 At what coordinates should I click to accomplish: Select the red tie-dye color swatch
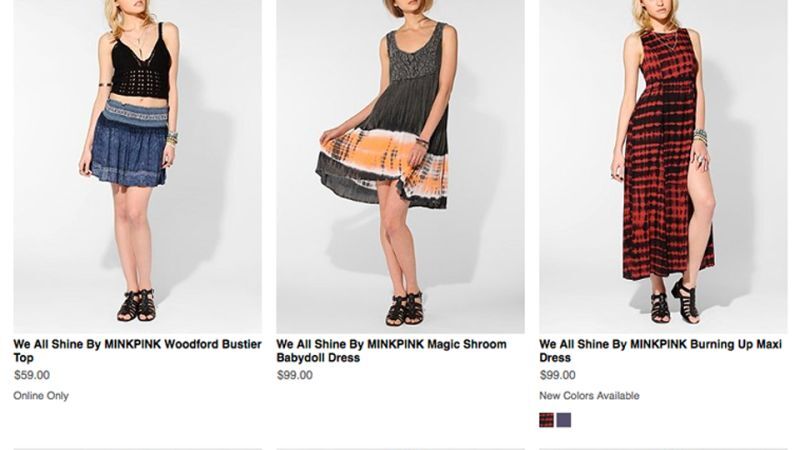tap(546, 420)
